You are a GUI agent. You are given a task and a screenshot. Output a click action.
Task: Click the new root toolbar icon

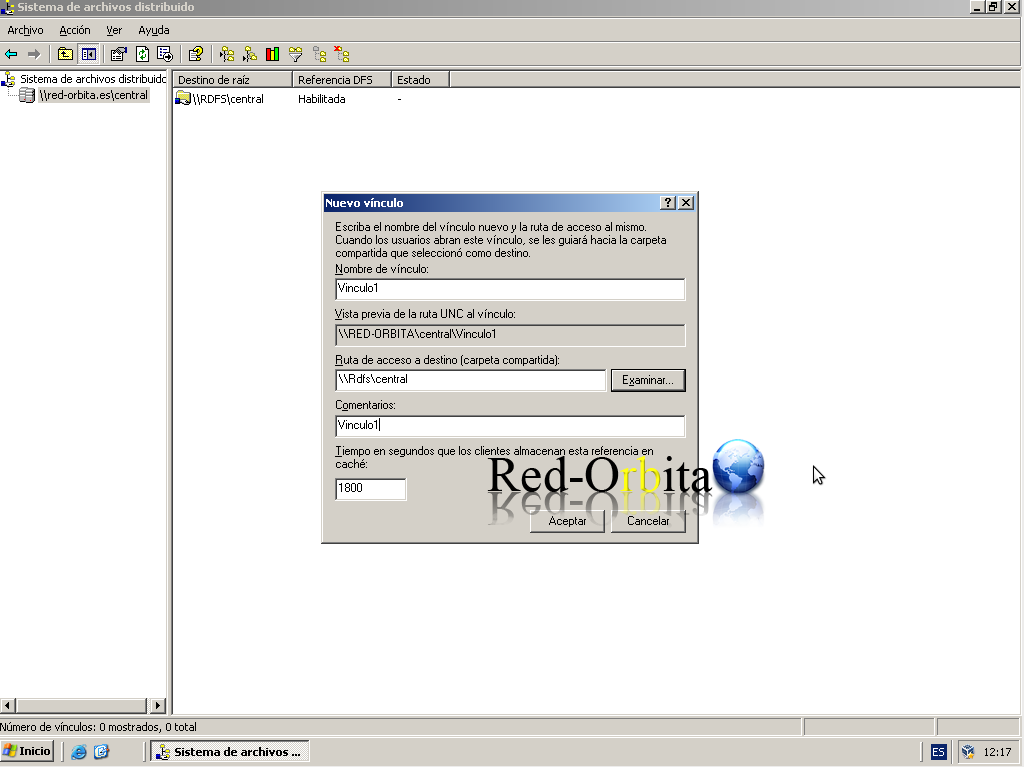[227, 54]
